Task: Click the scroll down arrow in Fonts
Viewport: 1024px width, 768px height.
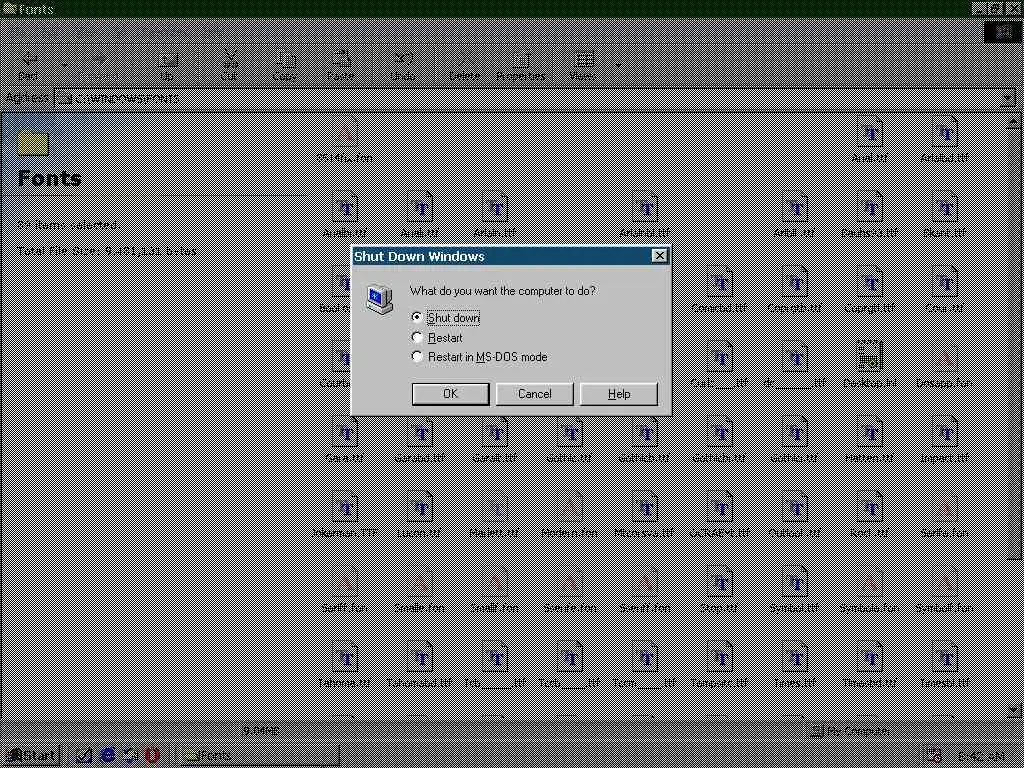Action: [x=1014, y=709]
